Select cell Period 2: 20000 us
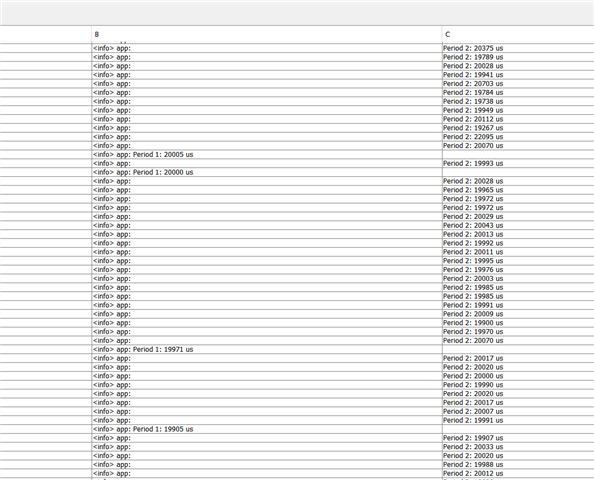The height and width of the screenshot is (480, 594). point(518,376)
